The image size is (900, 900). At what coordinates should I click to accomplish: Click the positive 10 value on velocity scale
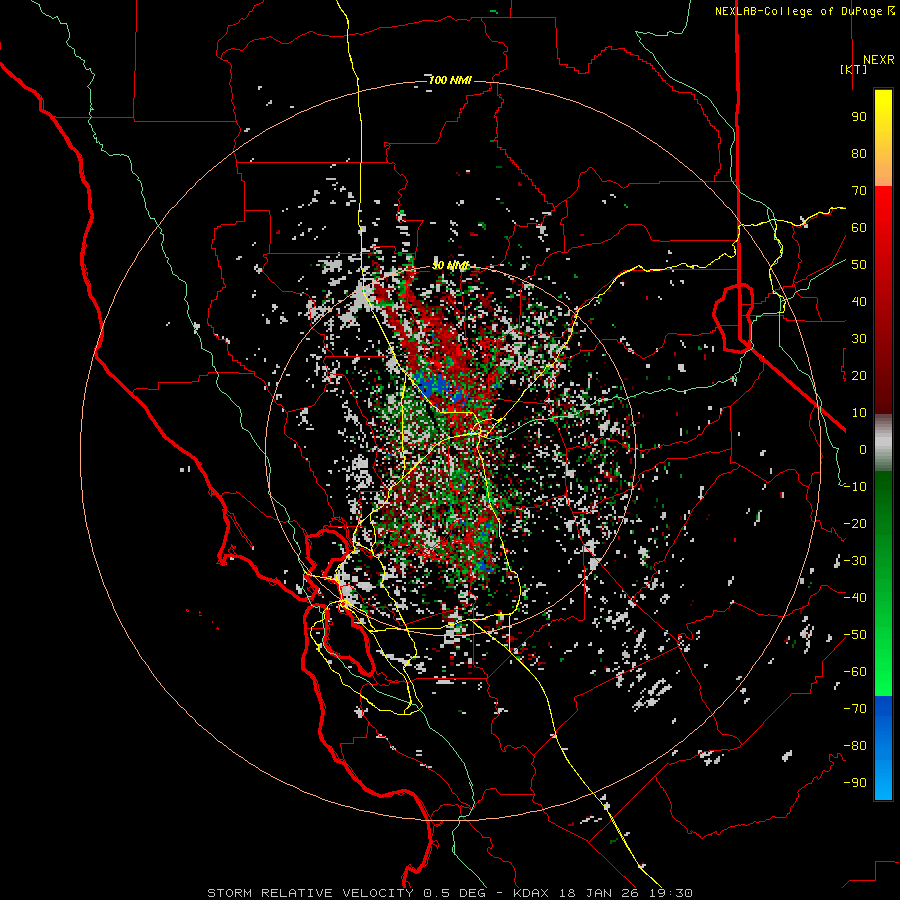(859, 413)
